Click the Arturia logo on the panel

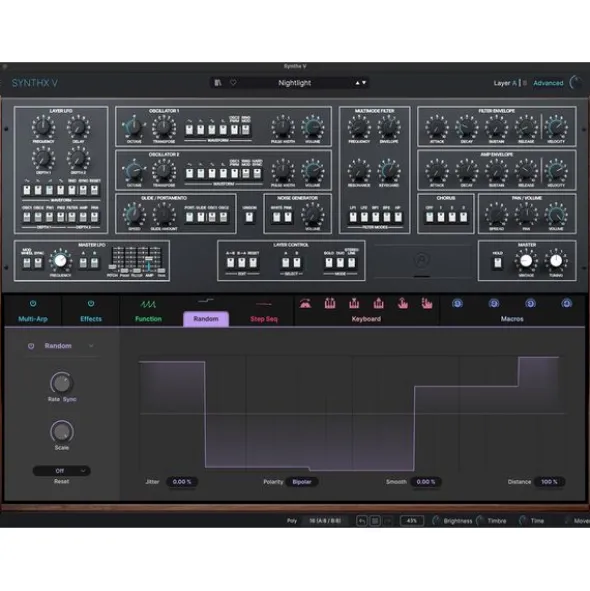(x=421, y=260)
